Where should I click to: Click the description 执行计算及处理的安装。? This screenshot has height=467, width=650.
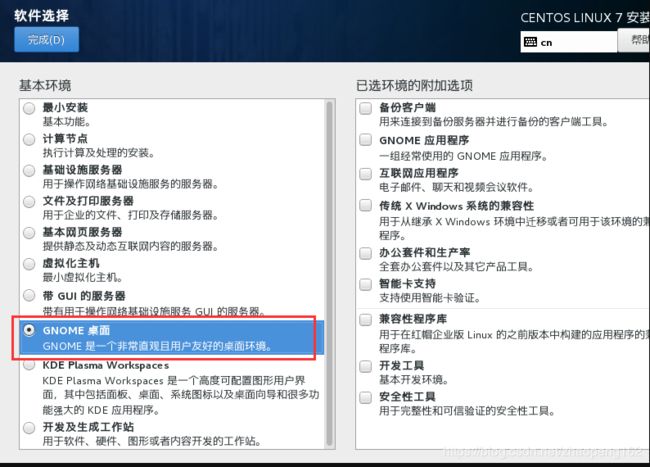[99, 153]
